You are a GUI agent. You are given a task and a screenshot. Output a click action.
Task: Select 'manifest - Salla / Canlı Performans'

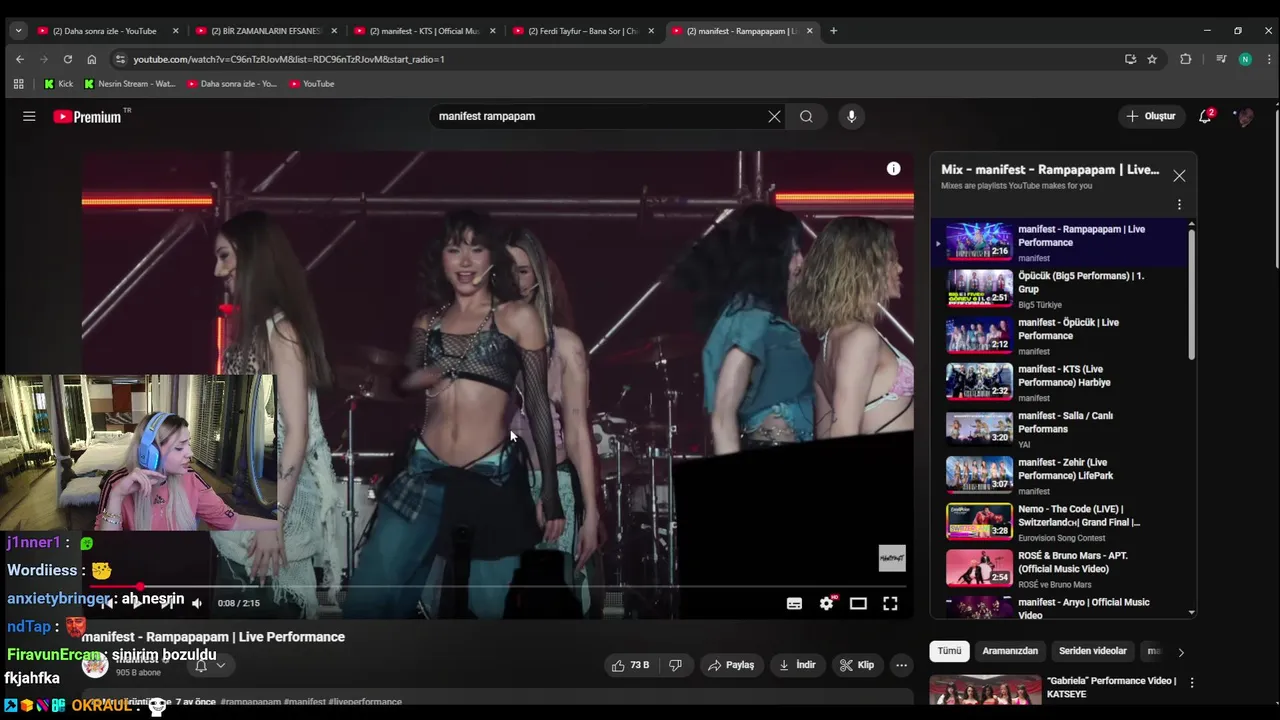(x=1060, y=429)
